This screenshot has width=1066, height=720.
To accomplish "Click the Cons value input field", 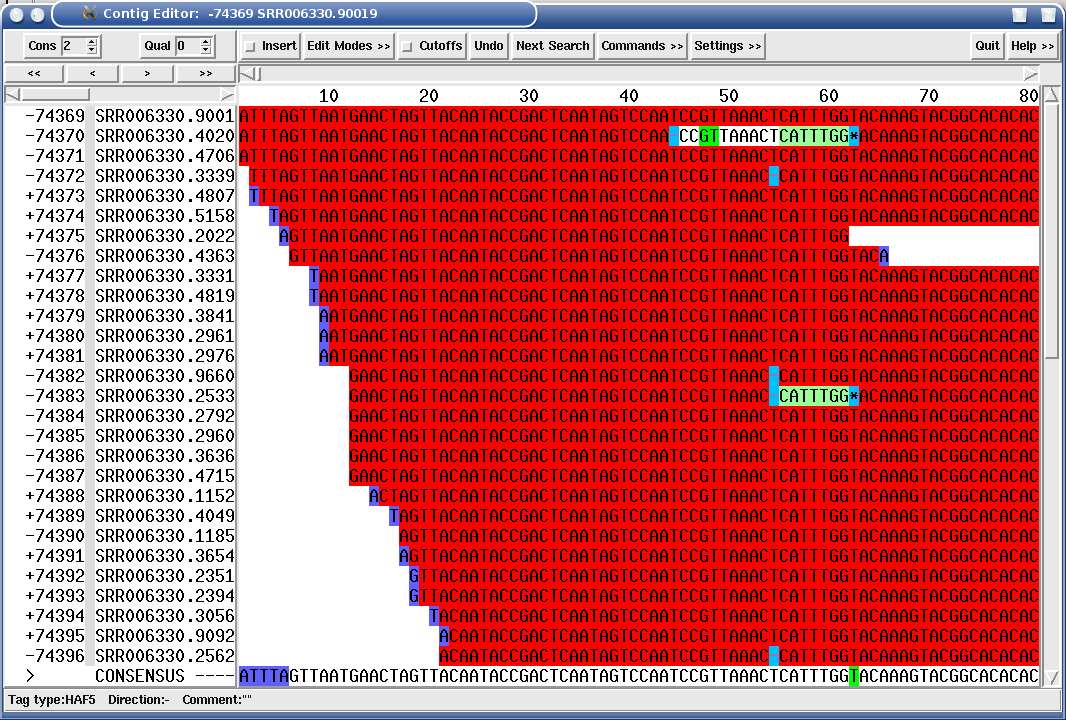I will (73, 46).
